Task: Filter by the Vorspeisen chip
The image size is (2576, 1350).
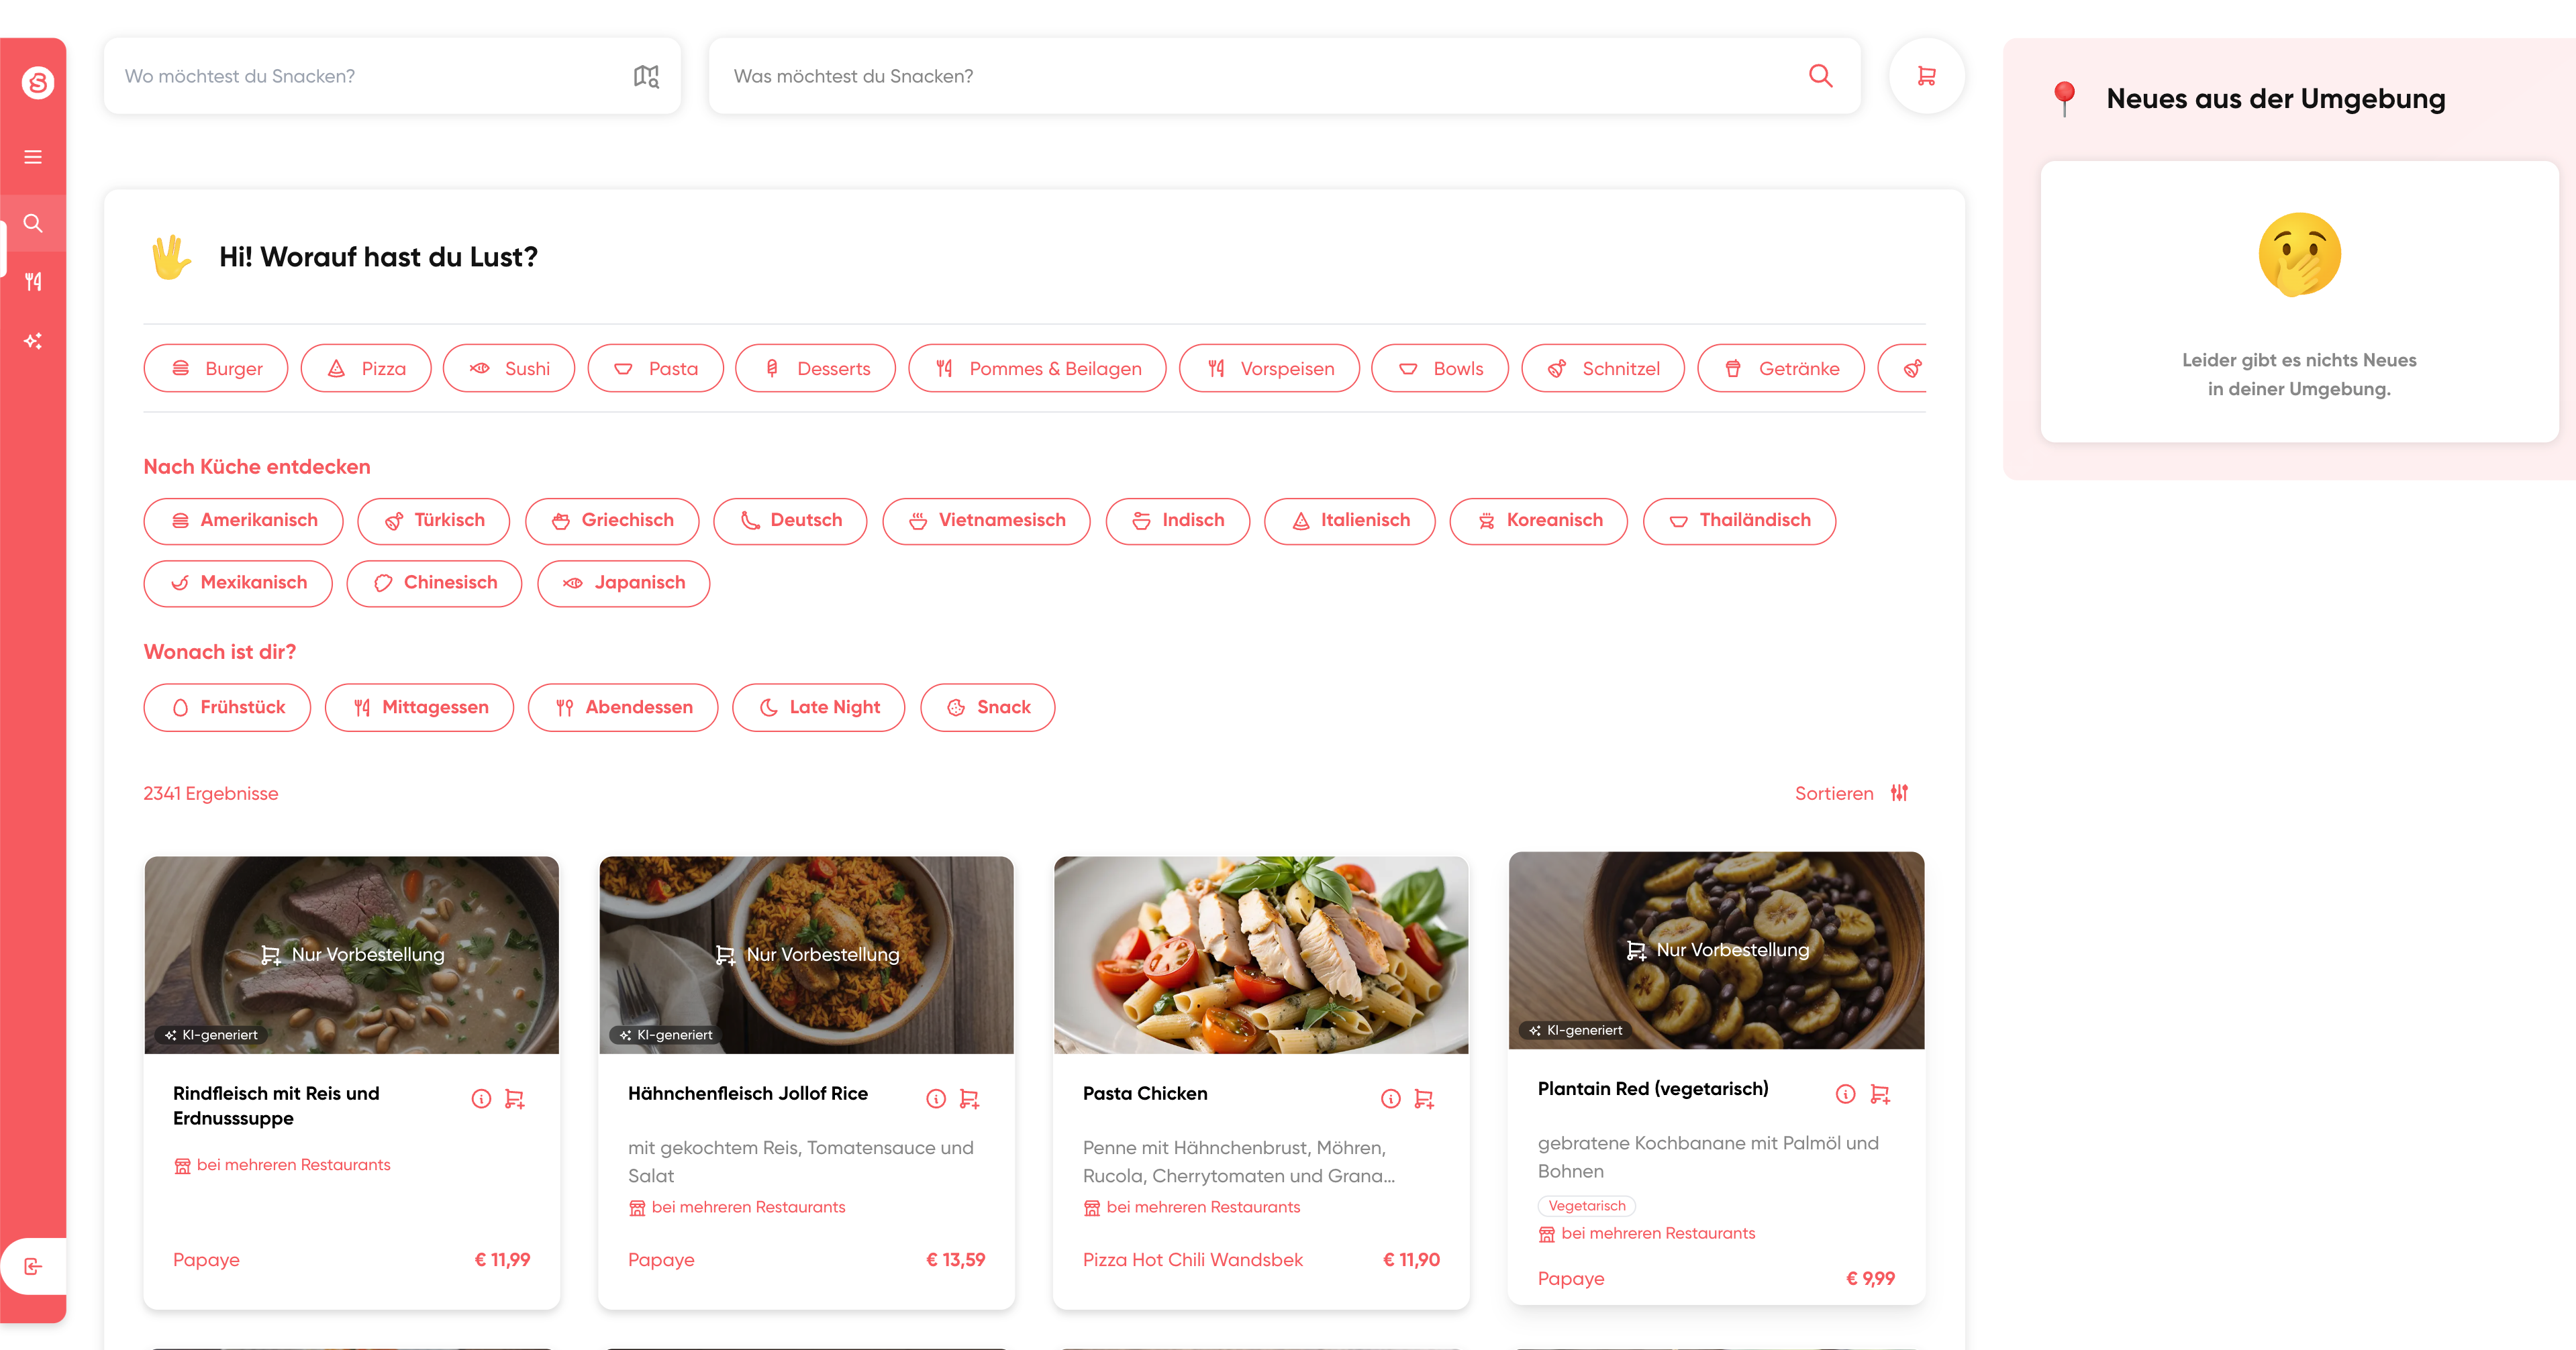Action: point(1269,369)
